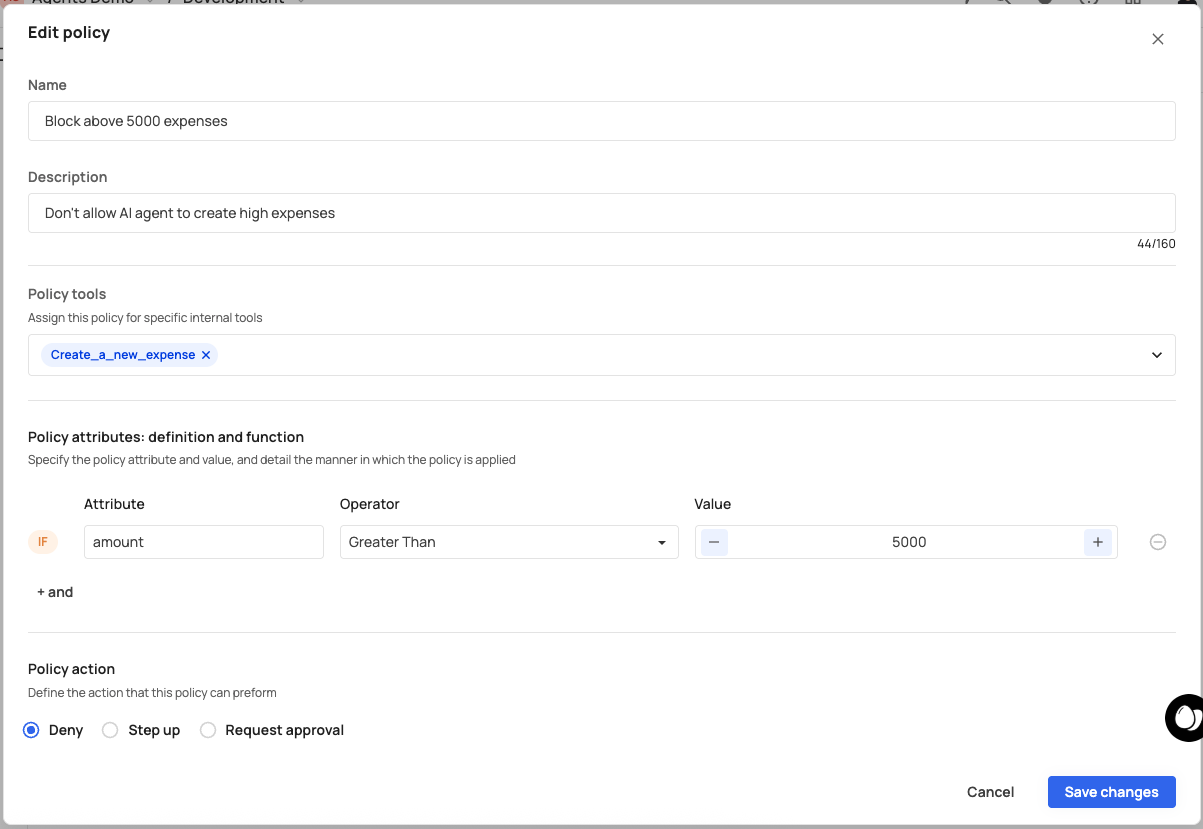Expand the Policy tools dropdown chevron

point(1156,355)
